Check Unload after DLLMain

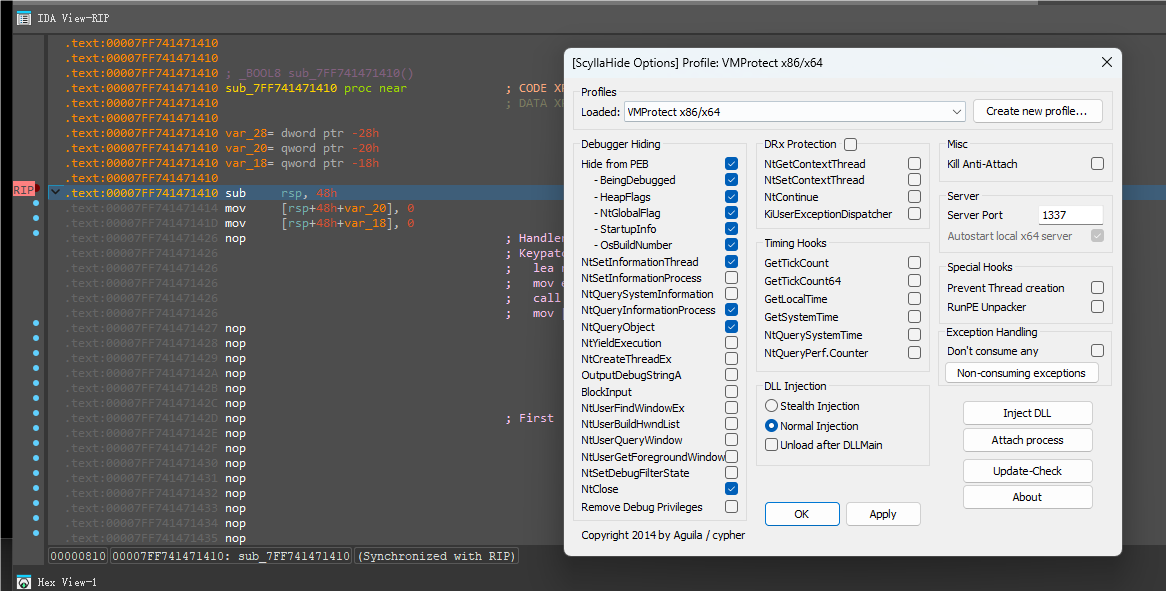click(x=771, y=445)
